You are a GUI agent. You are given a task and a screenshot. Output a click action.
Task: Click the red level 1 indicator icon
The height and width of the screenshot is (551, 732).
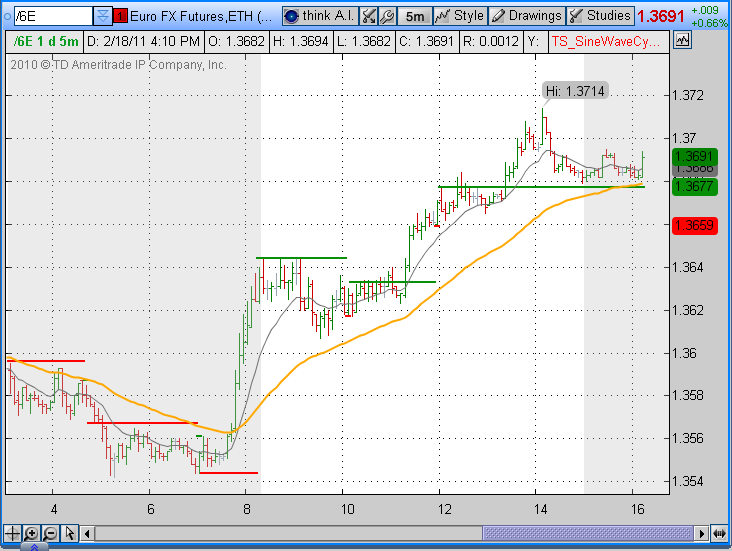tap(120, 16)
